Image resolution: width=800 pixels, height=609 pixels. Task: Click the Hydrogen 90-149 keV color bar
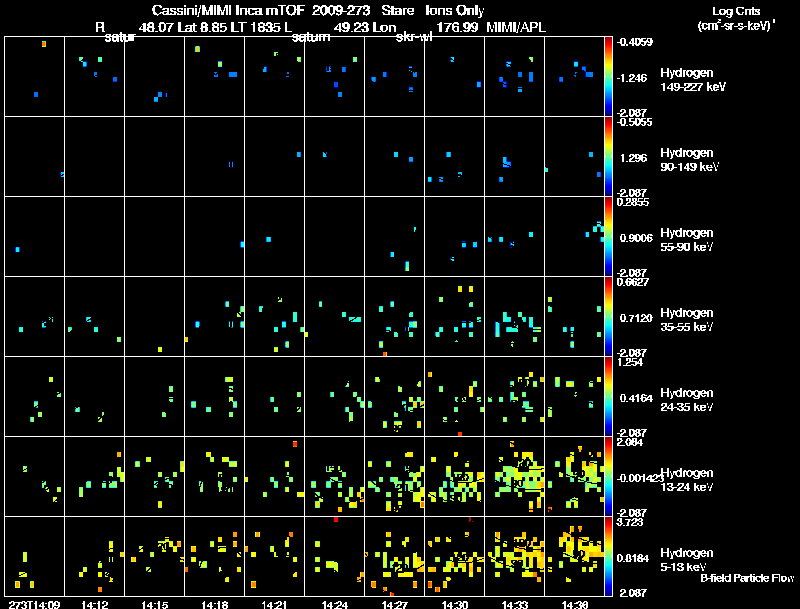608,157
